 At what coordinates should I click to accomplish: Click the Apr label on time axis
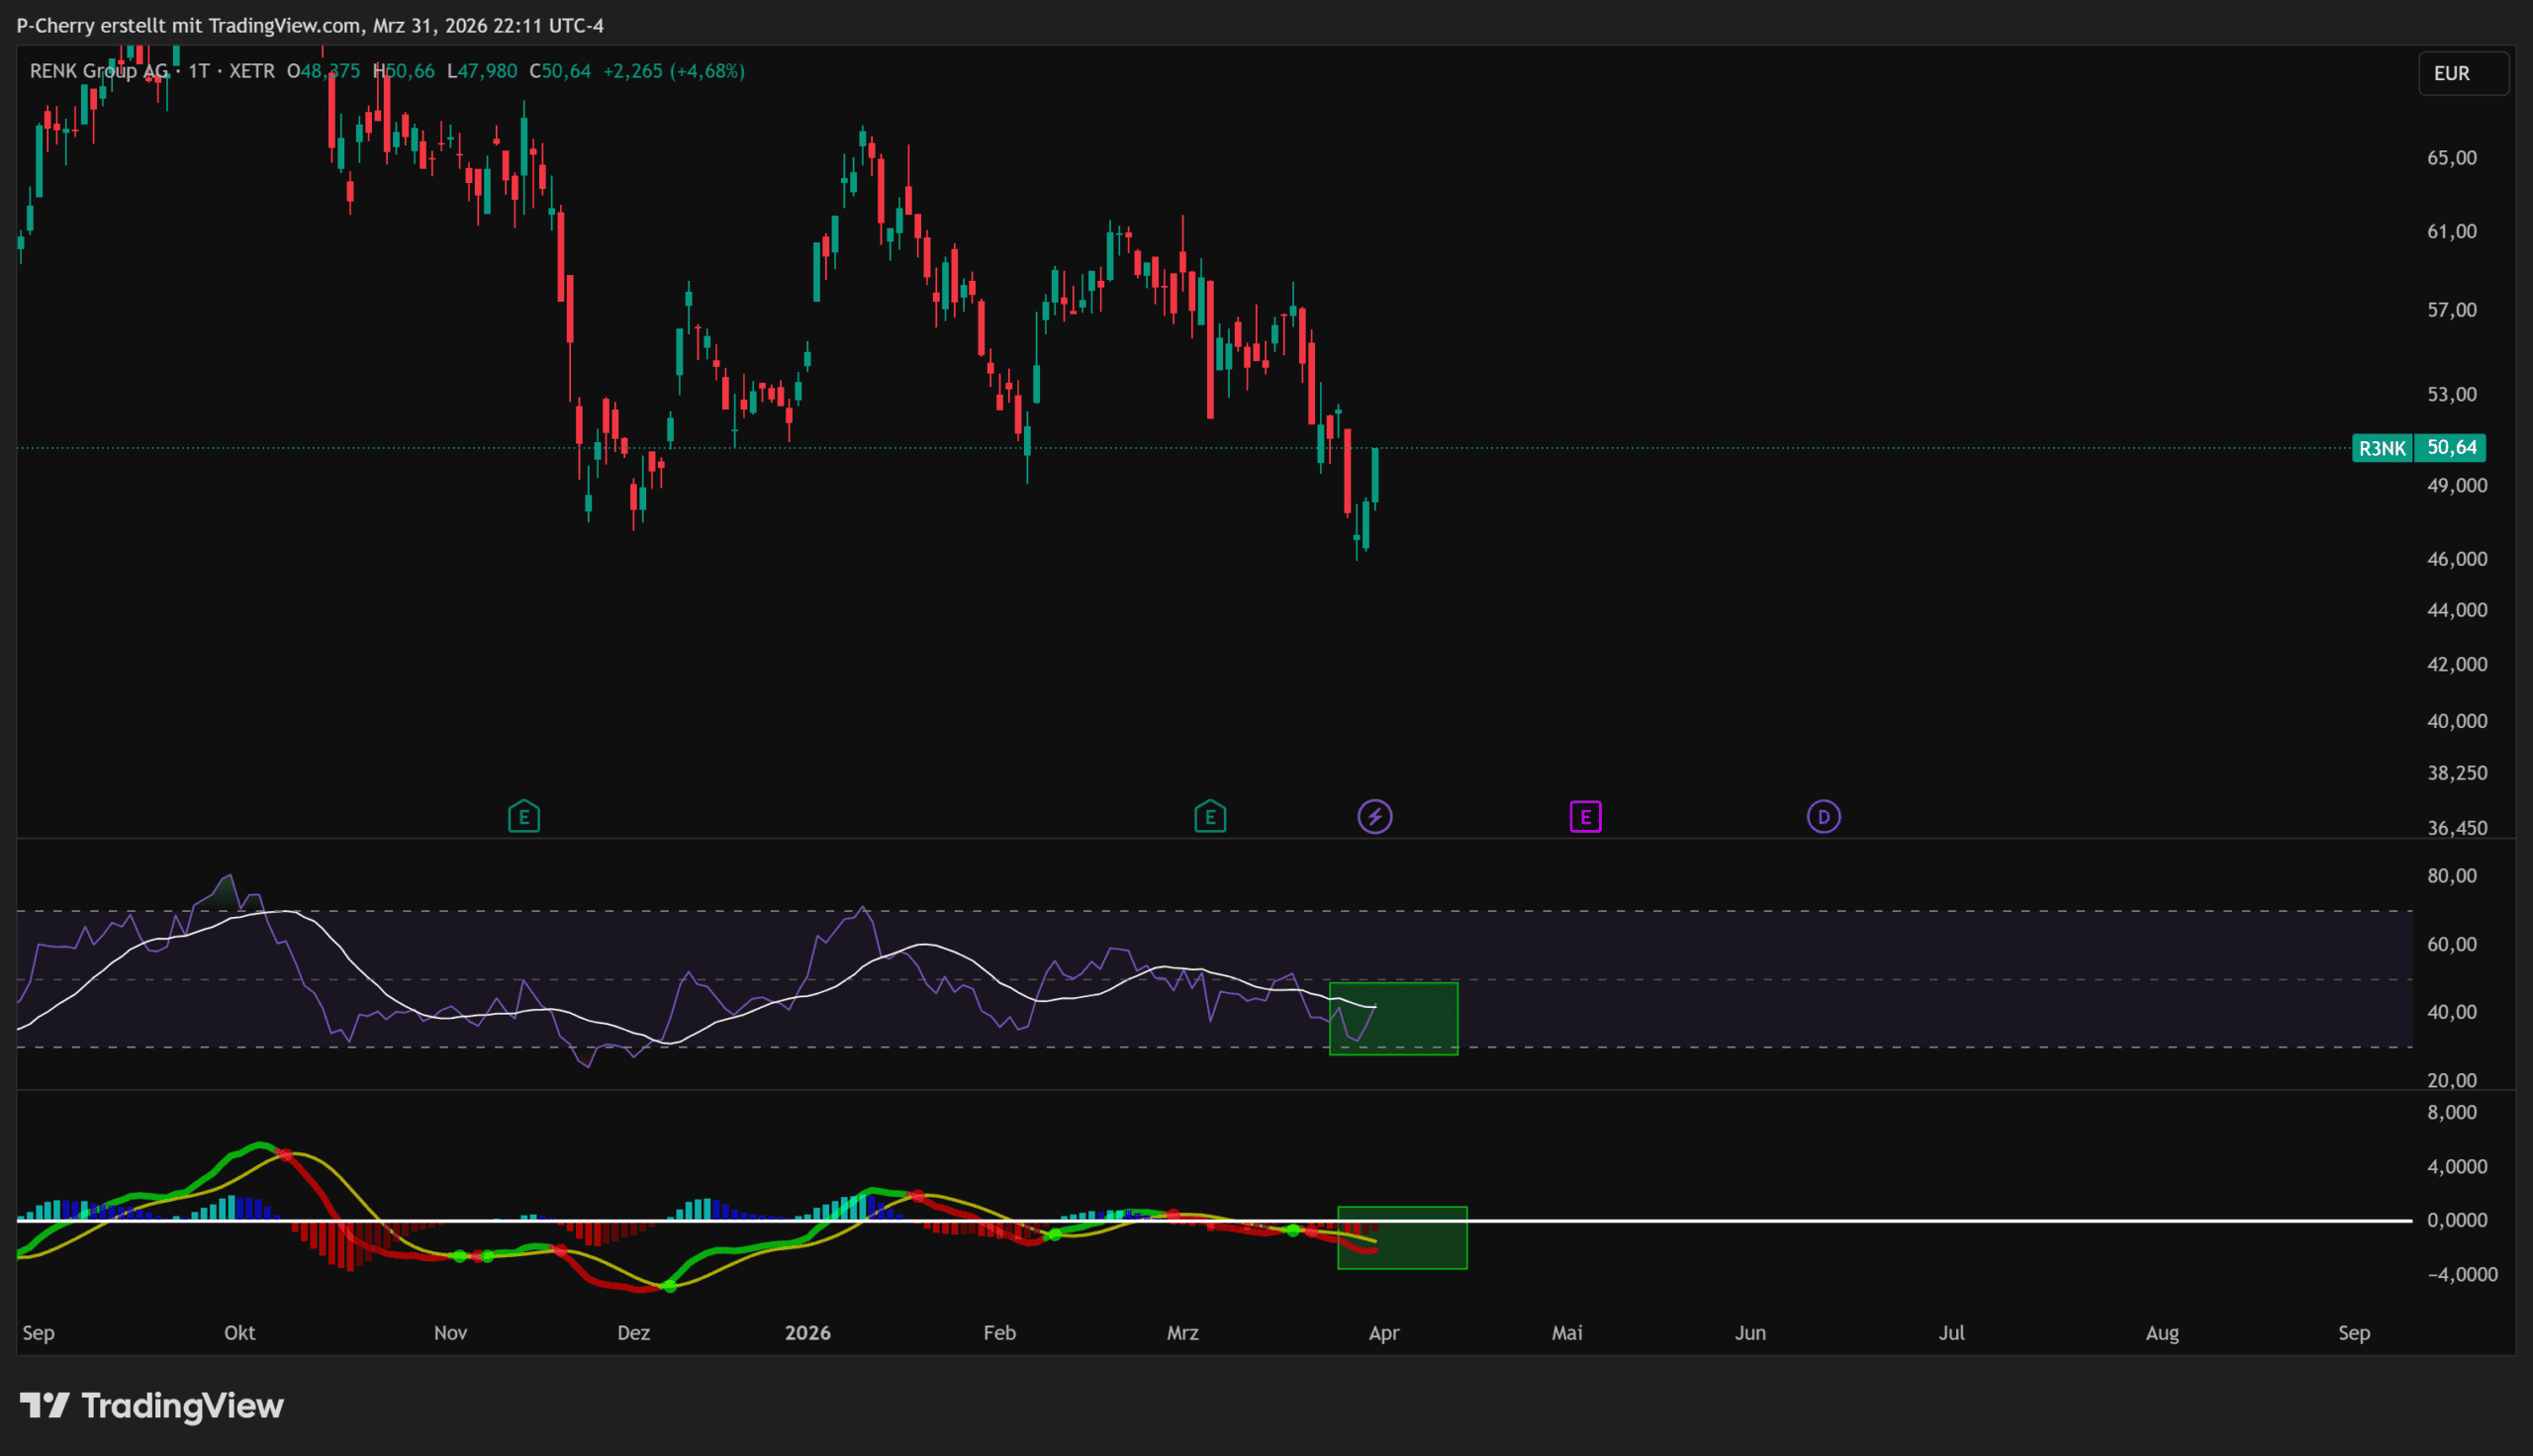click(1383, 1332)
